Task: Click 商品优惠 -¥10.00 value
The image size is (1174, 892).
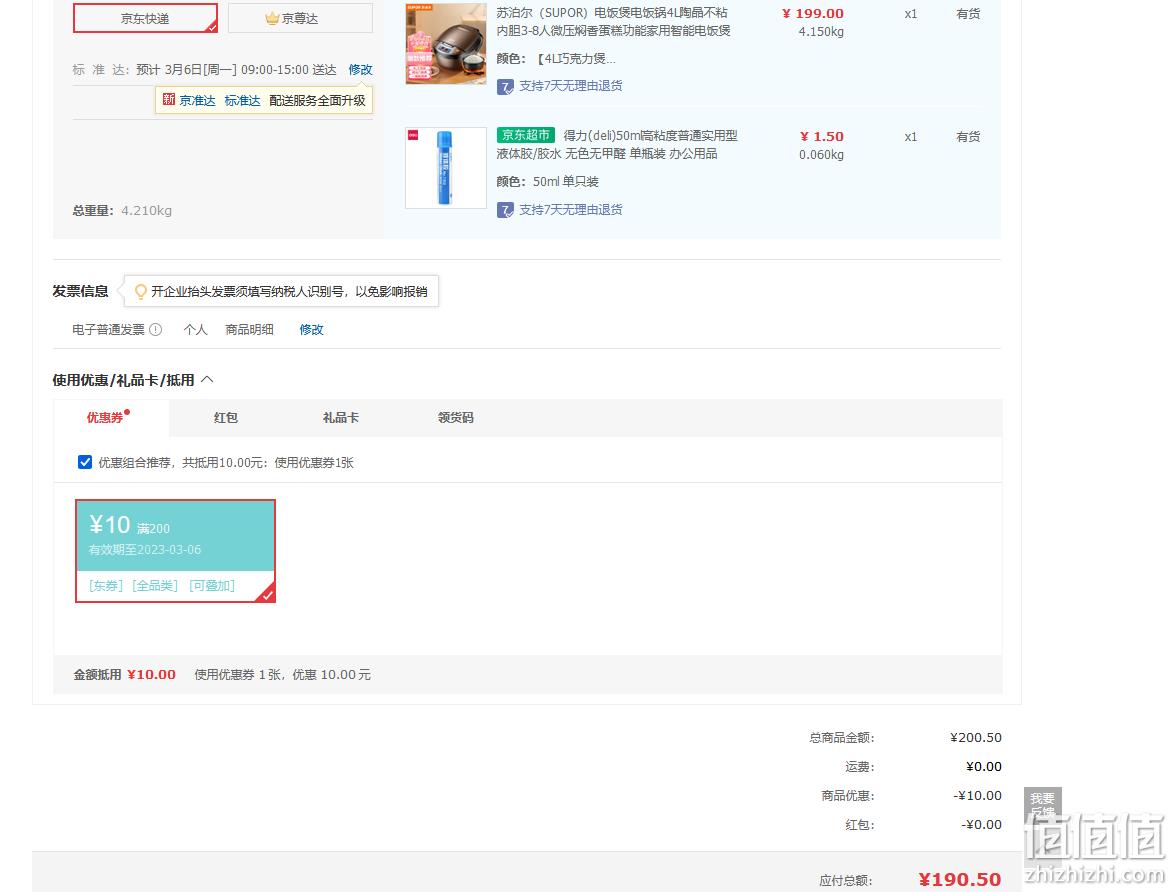Action: click(977, 795)
